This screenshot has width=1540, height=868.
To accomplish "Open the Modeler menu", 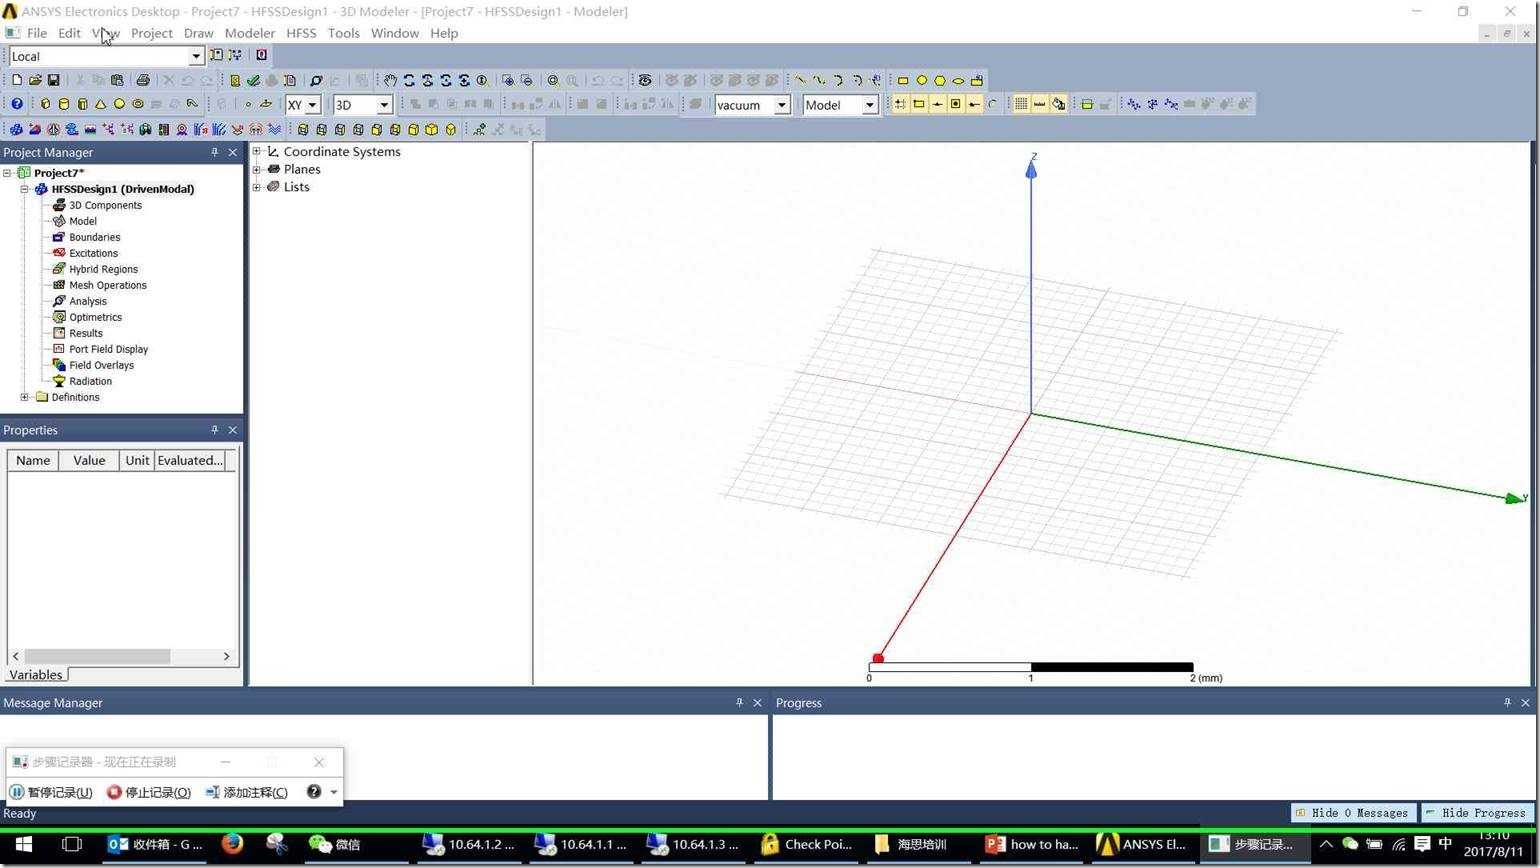I will [249, 33].
